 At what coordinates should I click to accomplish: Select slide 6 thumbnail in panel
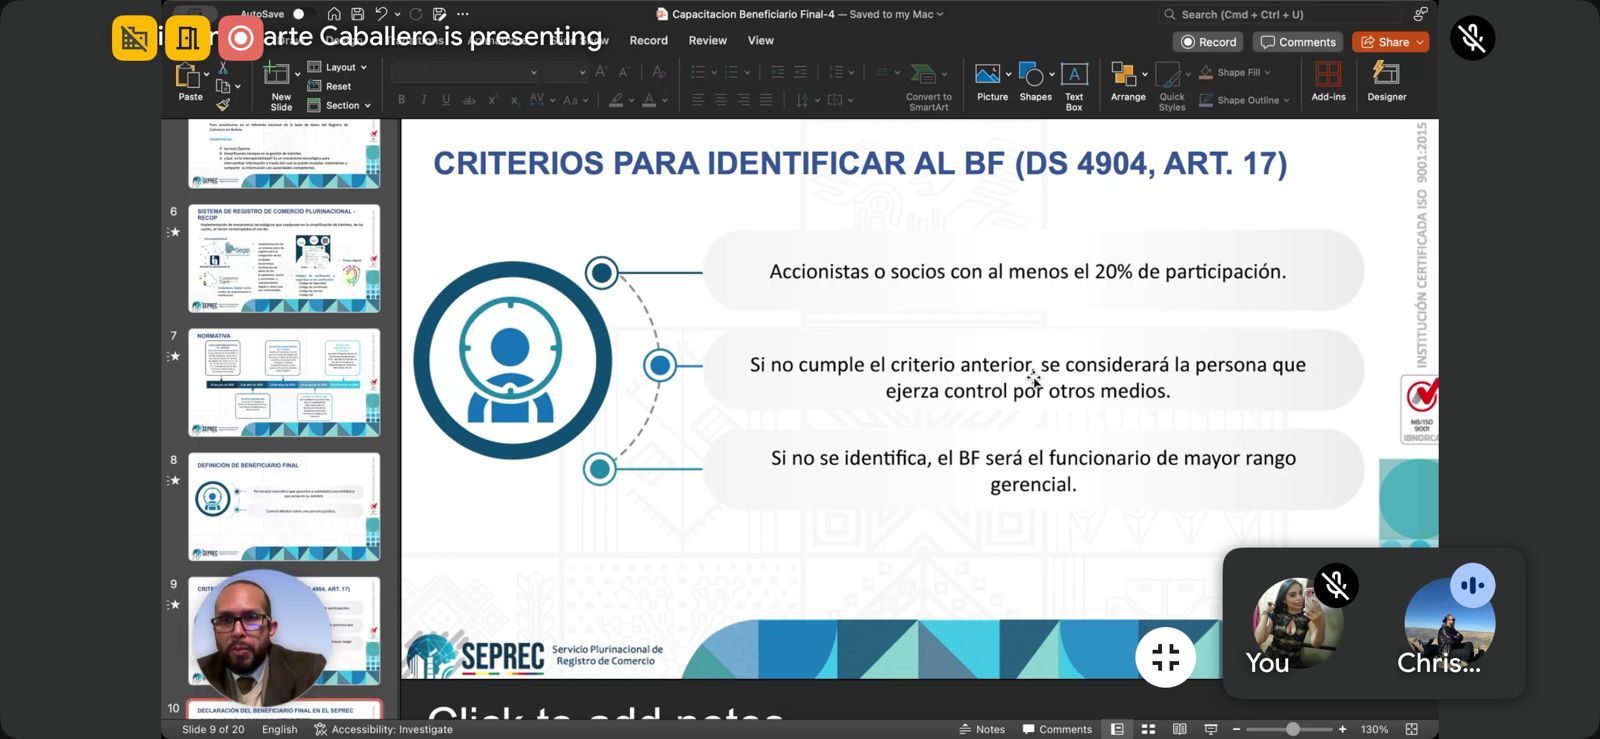tap(284, 258)
